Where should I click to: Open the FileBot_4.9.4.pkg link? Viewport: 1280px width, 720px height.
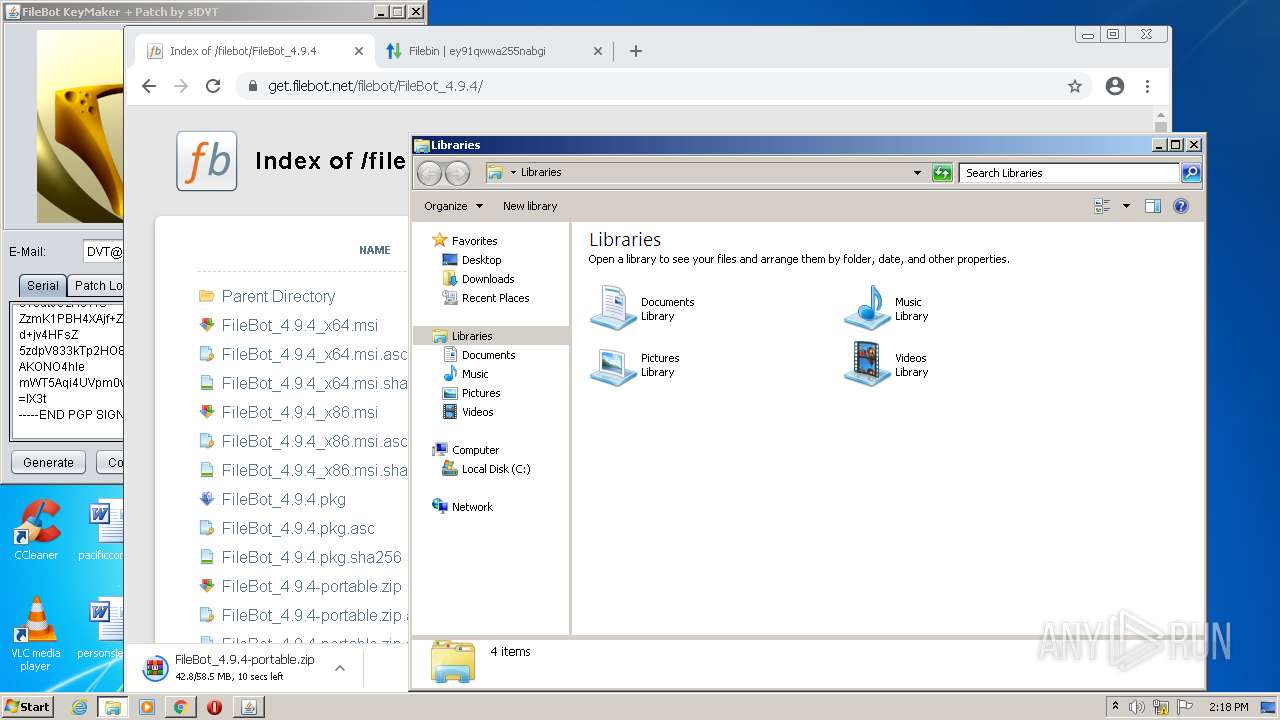tap(284, 499)
